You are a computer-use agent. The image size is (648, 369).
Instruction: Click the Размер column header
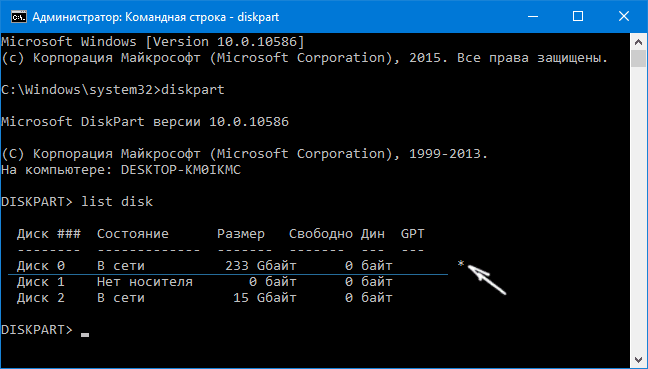pos(241,234)
